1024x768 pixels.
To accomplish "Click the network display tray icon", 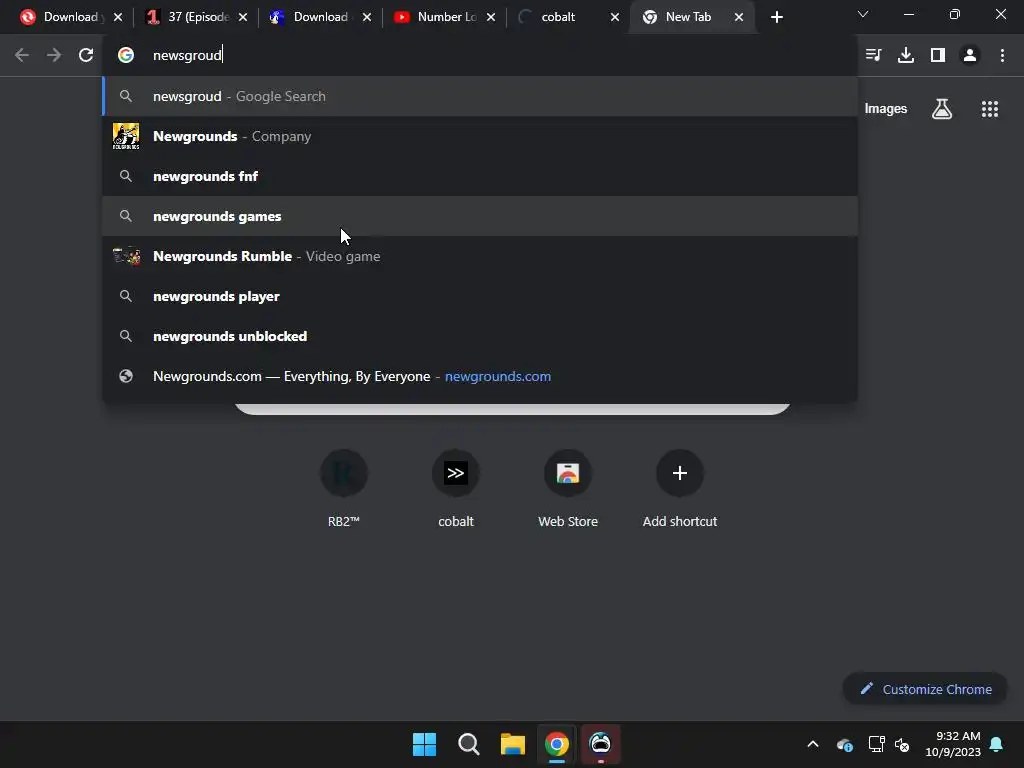I will [876, 744].
